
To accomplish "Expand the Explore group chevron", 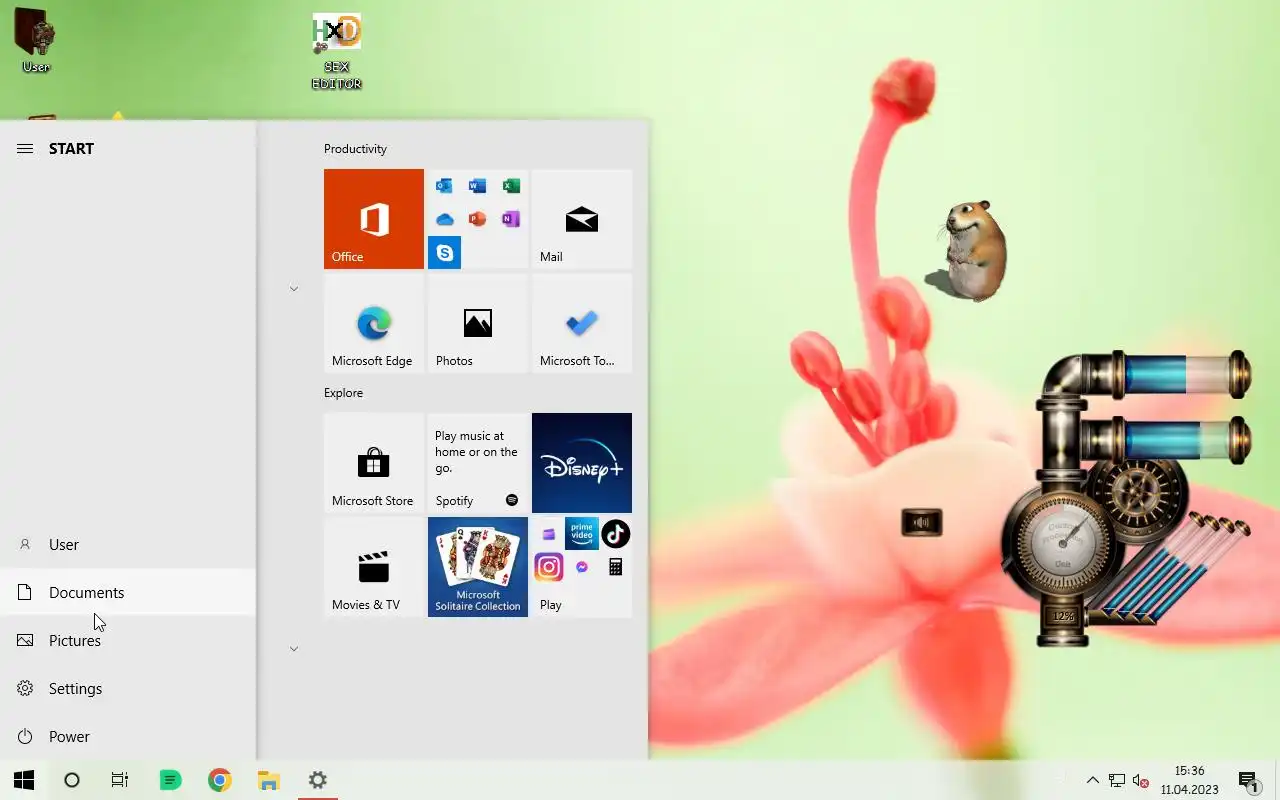I will point(294,649).
